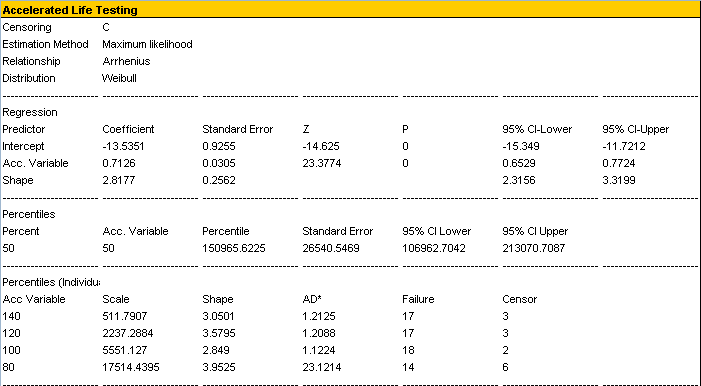Click the Maximum likelihood estimation method cell
The height and width of the screenshot is (386, 701).
coord(147,44)
